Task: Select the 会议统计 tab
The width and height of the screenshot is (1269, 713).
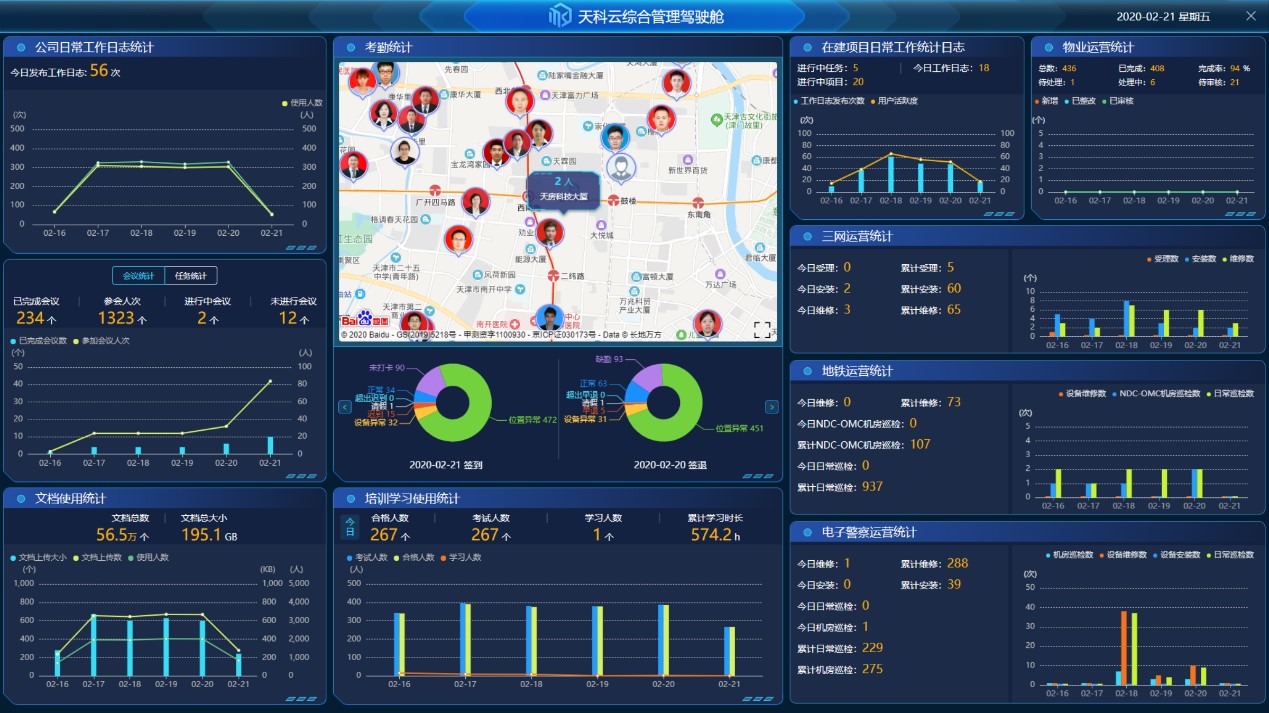Action: click(x=138, y=276)
